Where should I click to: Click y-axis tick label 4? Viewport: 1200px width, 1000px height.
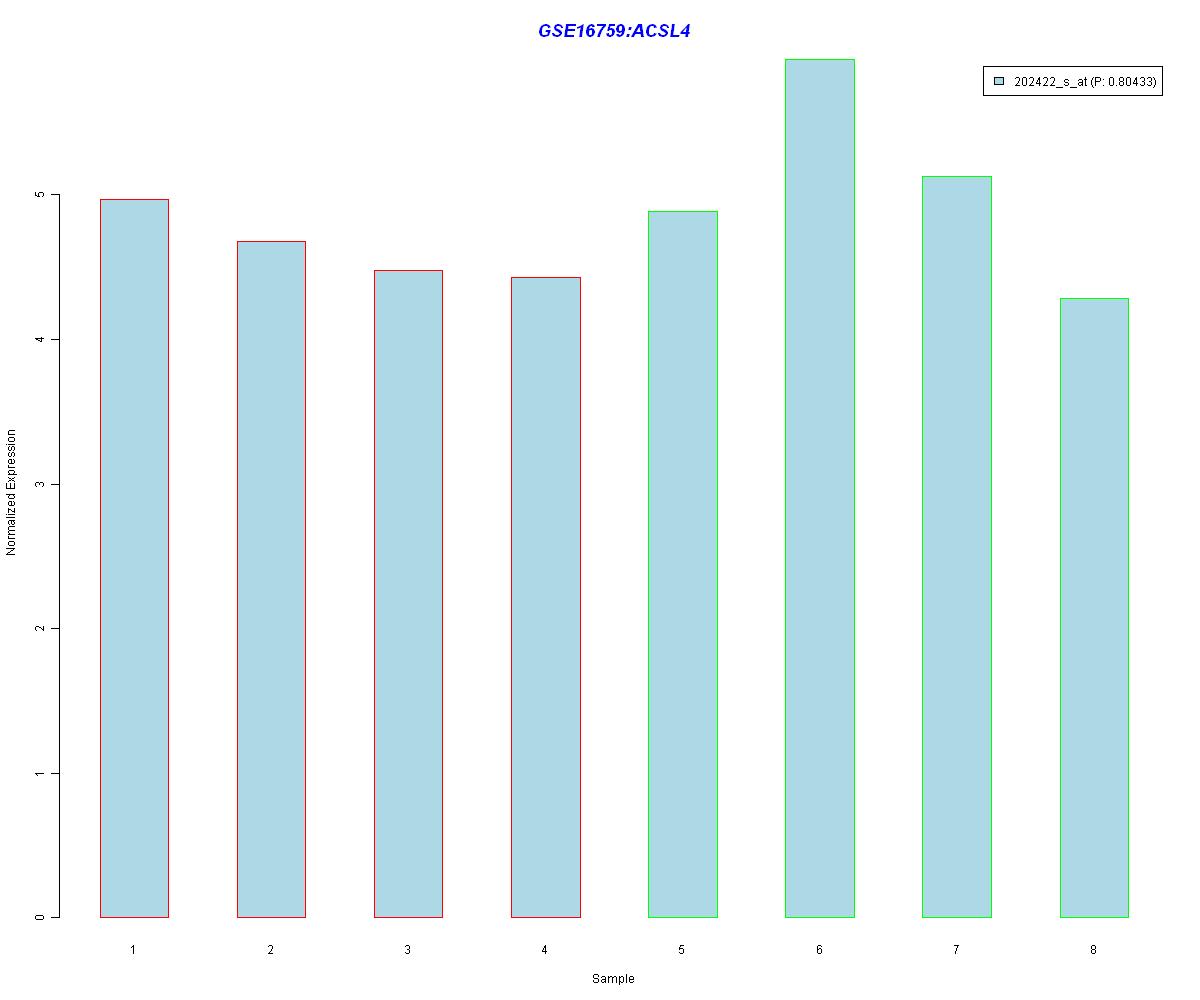pos(40,339)
